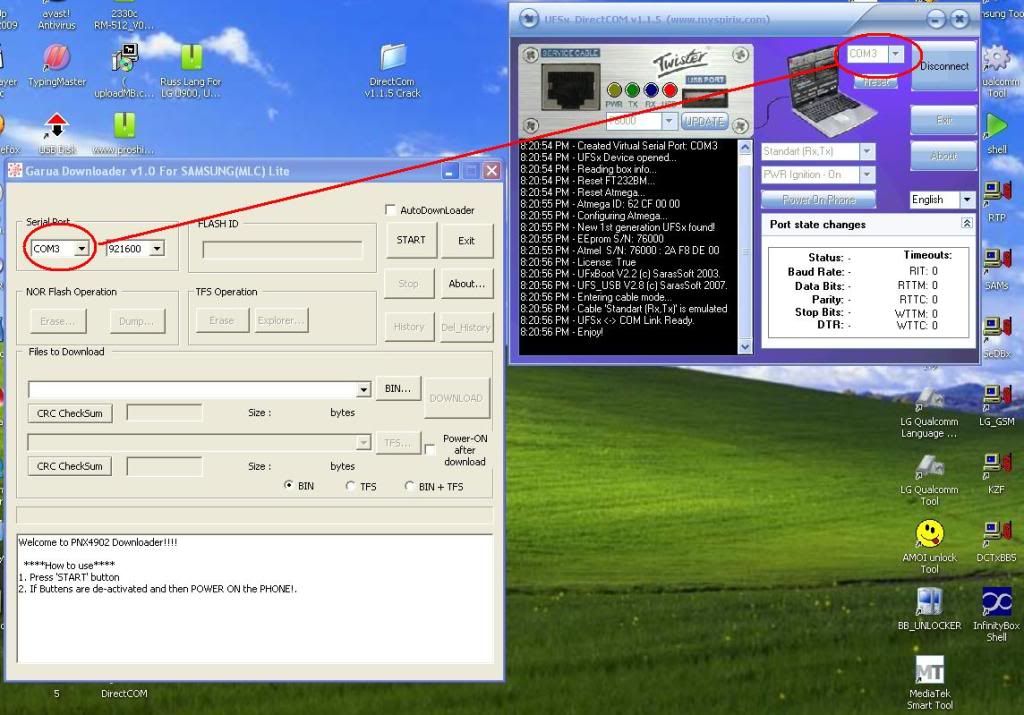The width and height of the screenshot is (1024, 715).
Task: Open the Russ Lang For LG U900 icon
Action: click(190, 58)
